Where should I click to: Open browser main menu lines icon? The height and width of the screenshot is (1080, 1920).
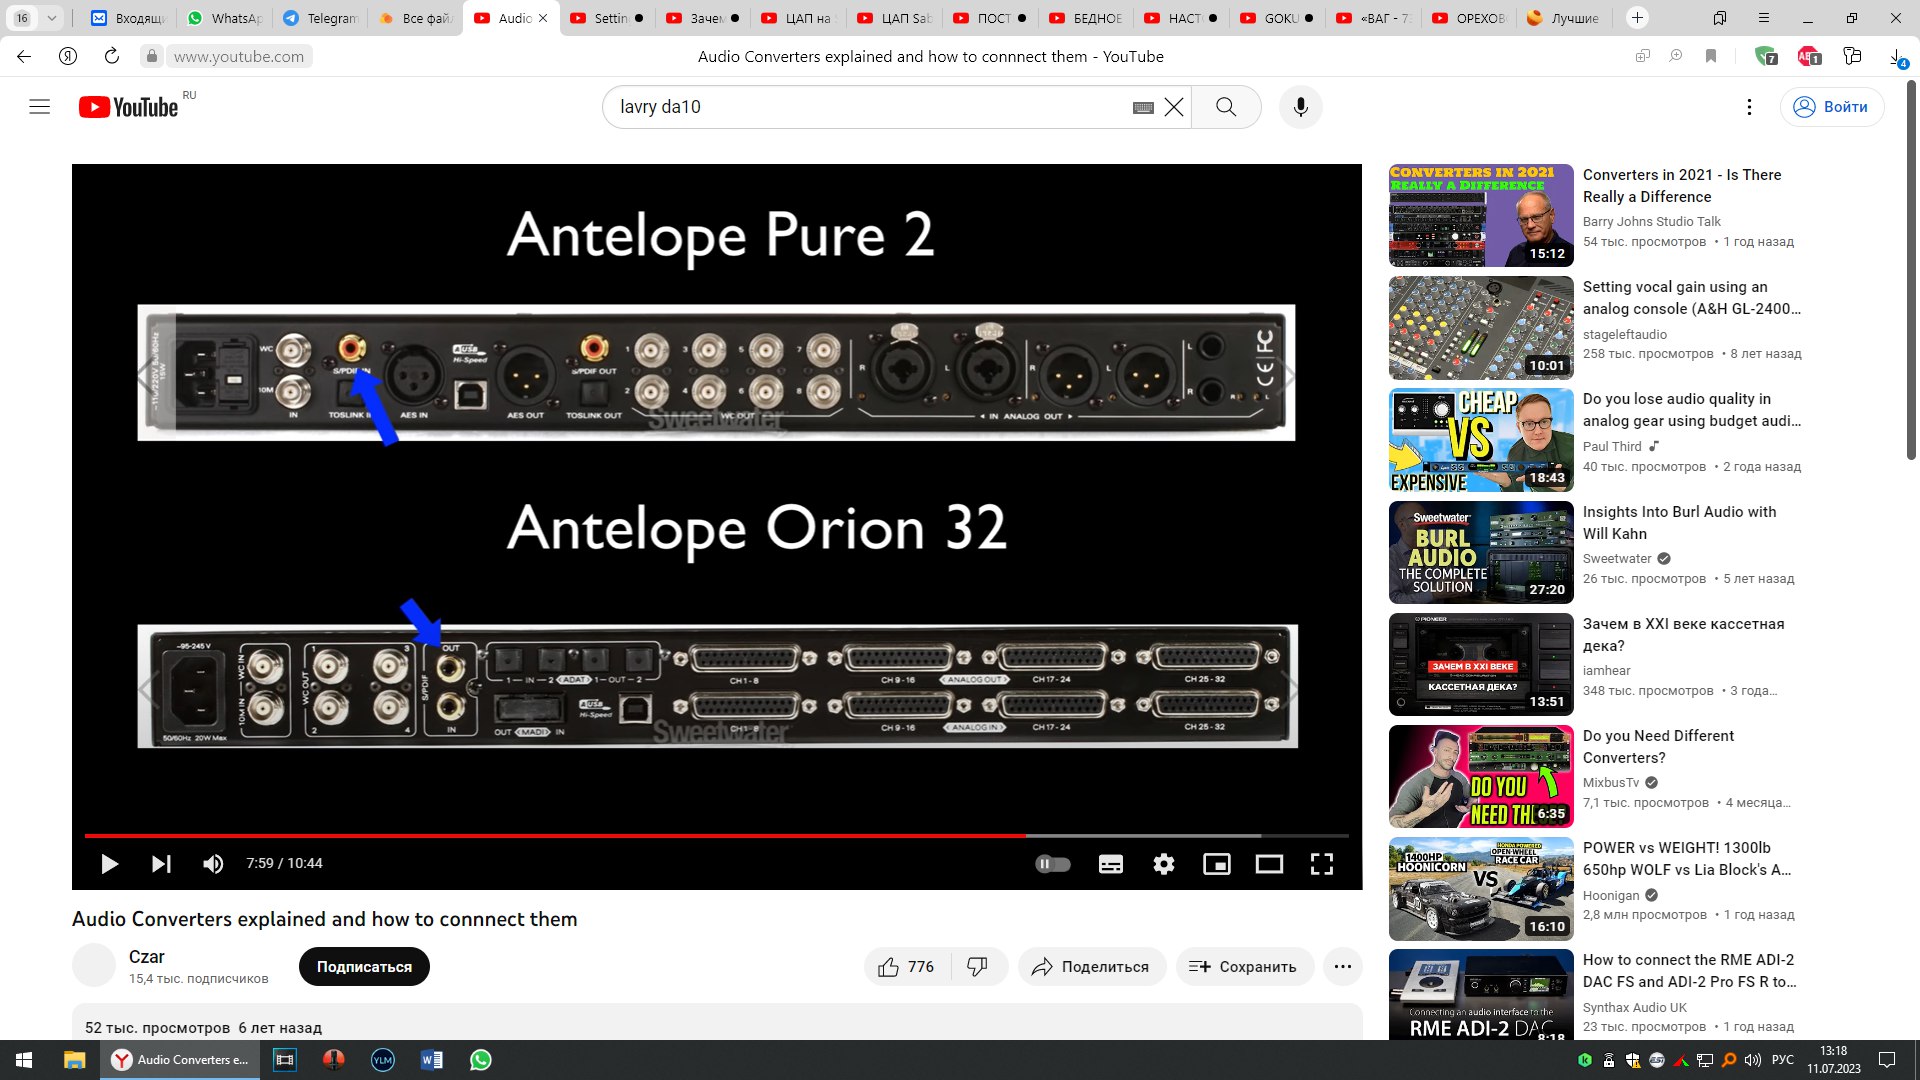[x=1764, y=18]
